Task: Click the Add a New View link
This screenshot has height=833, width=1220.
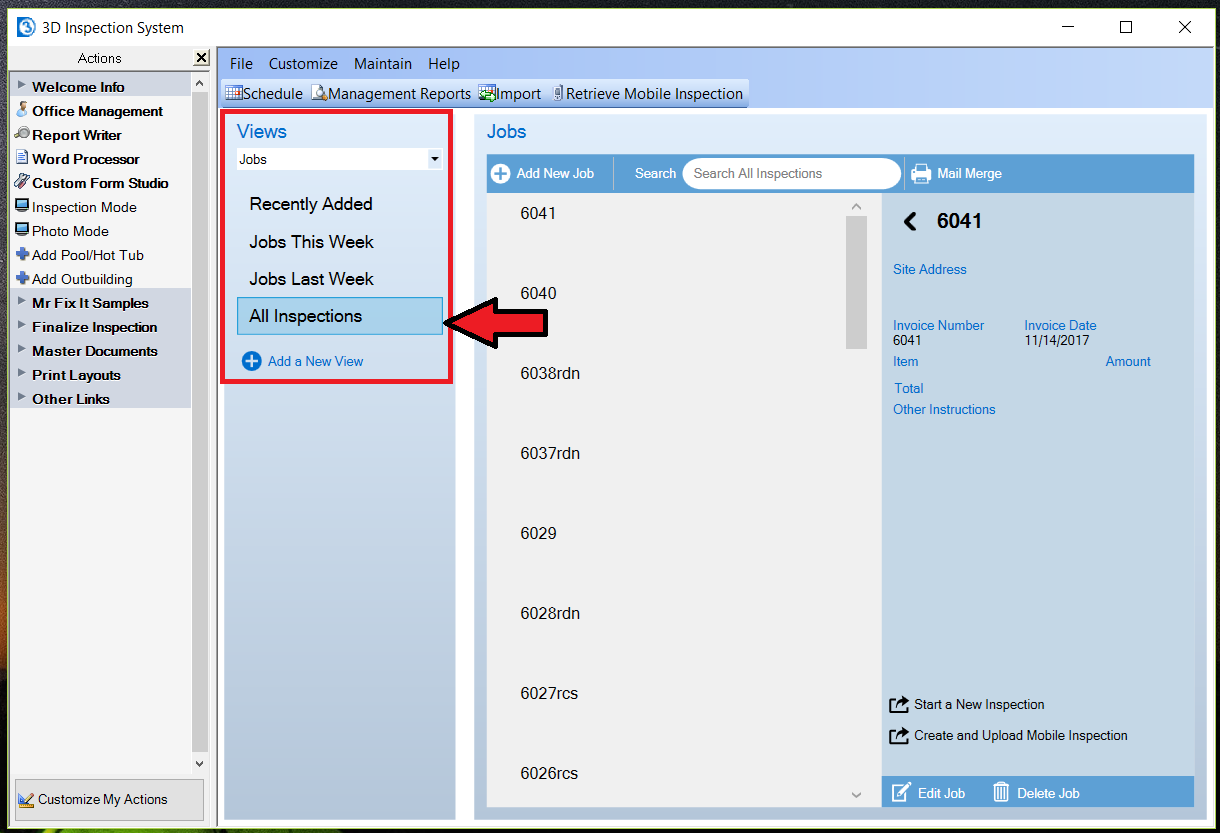Action: 316,361
